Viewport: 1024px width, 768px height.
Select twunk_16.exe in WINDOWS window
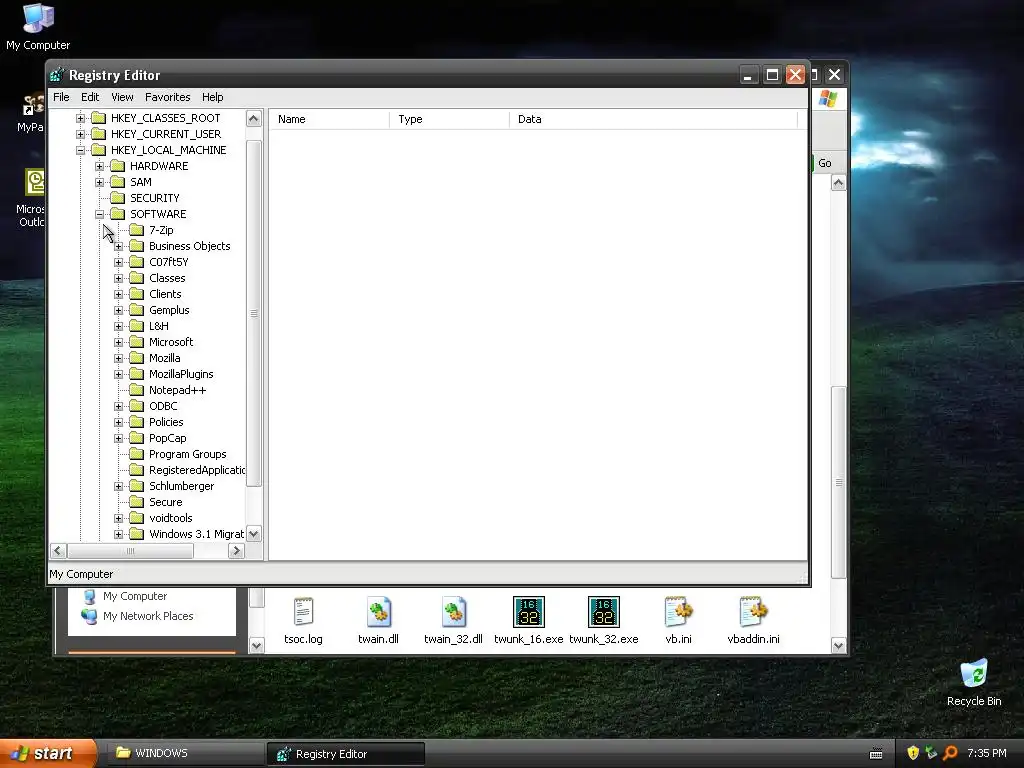pos(528,620)
